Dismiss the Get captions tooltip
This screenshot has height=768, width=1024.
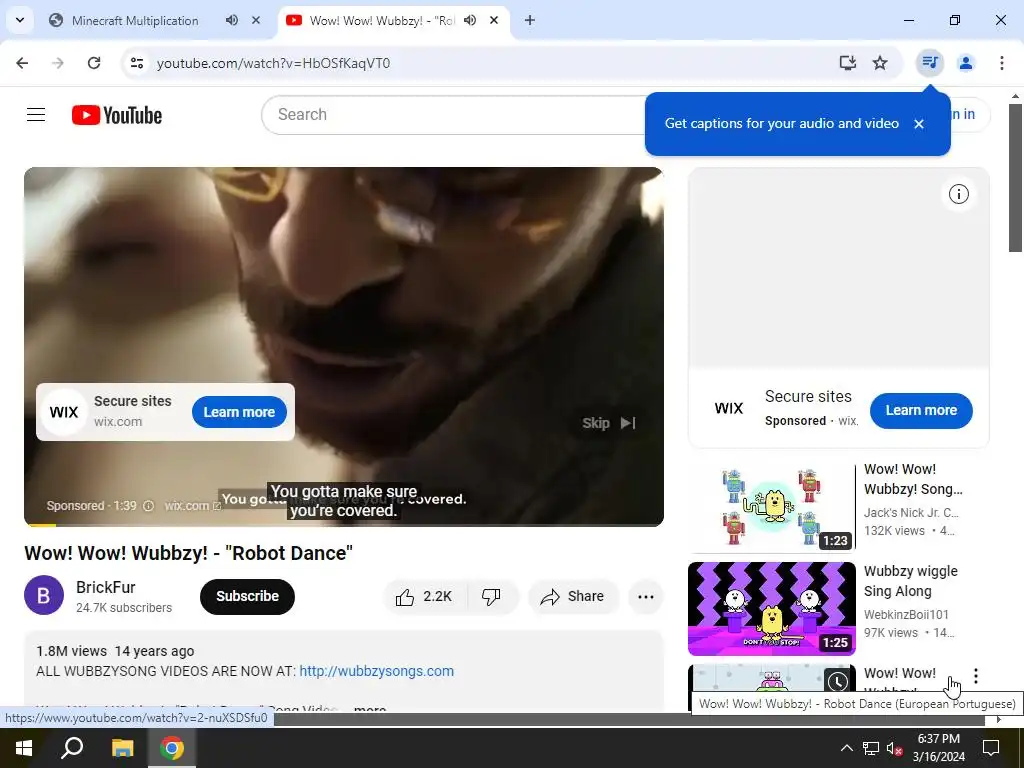click(x=919, y=123)
